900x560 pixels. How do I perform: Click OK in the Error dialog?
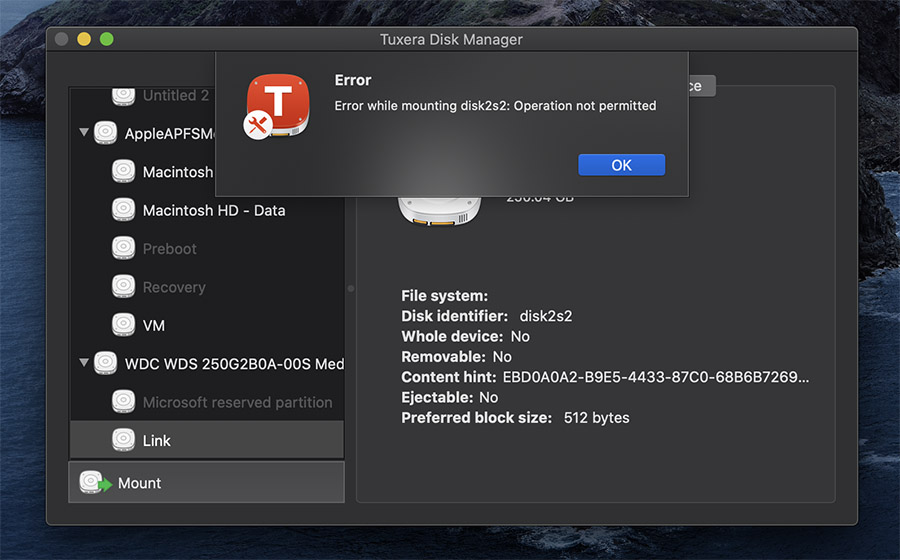coord(621,165)
